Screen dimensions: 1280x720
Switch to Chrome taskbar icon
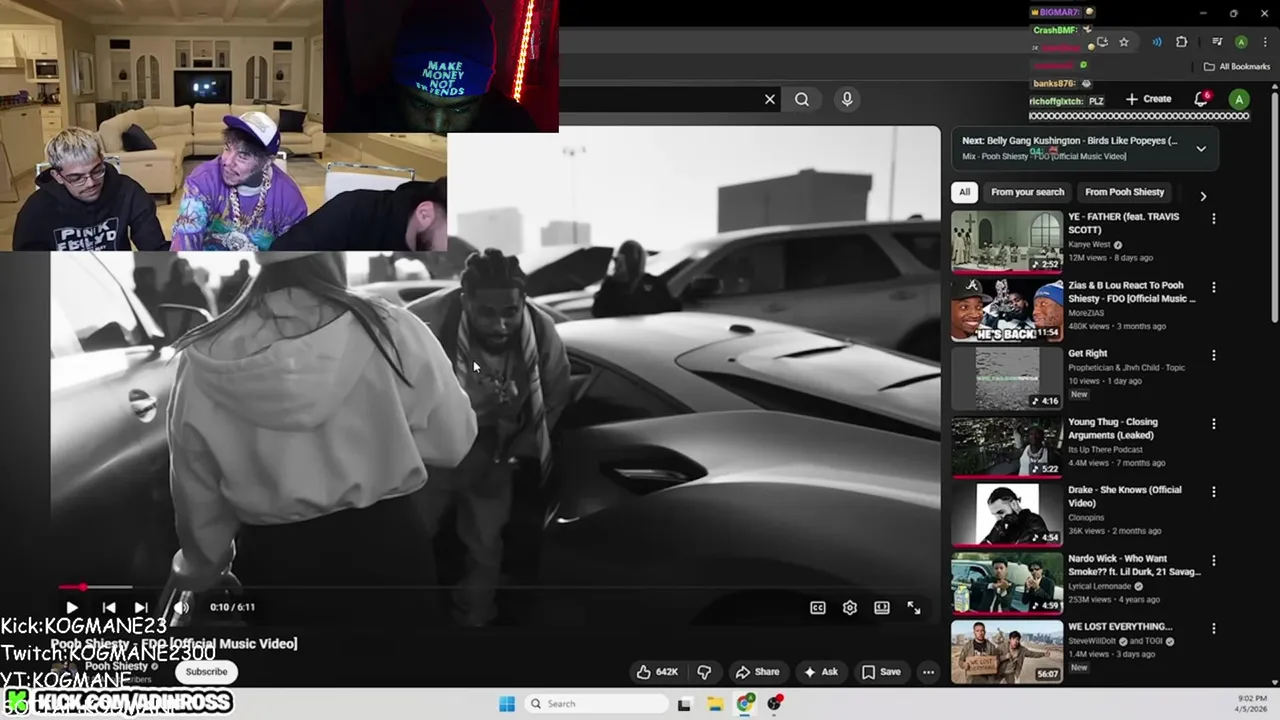click(x=746, y=704)
